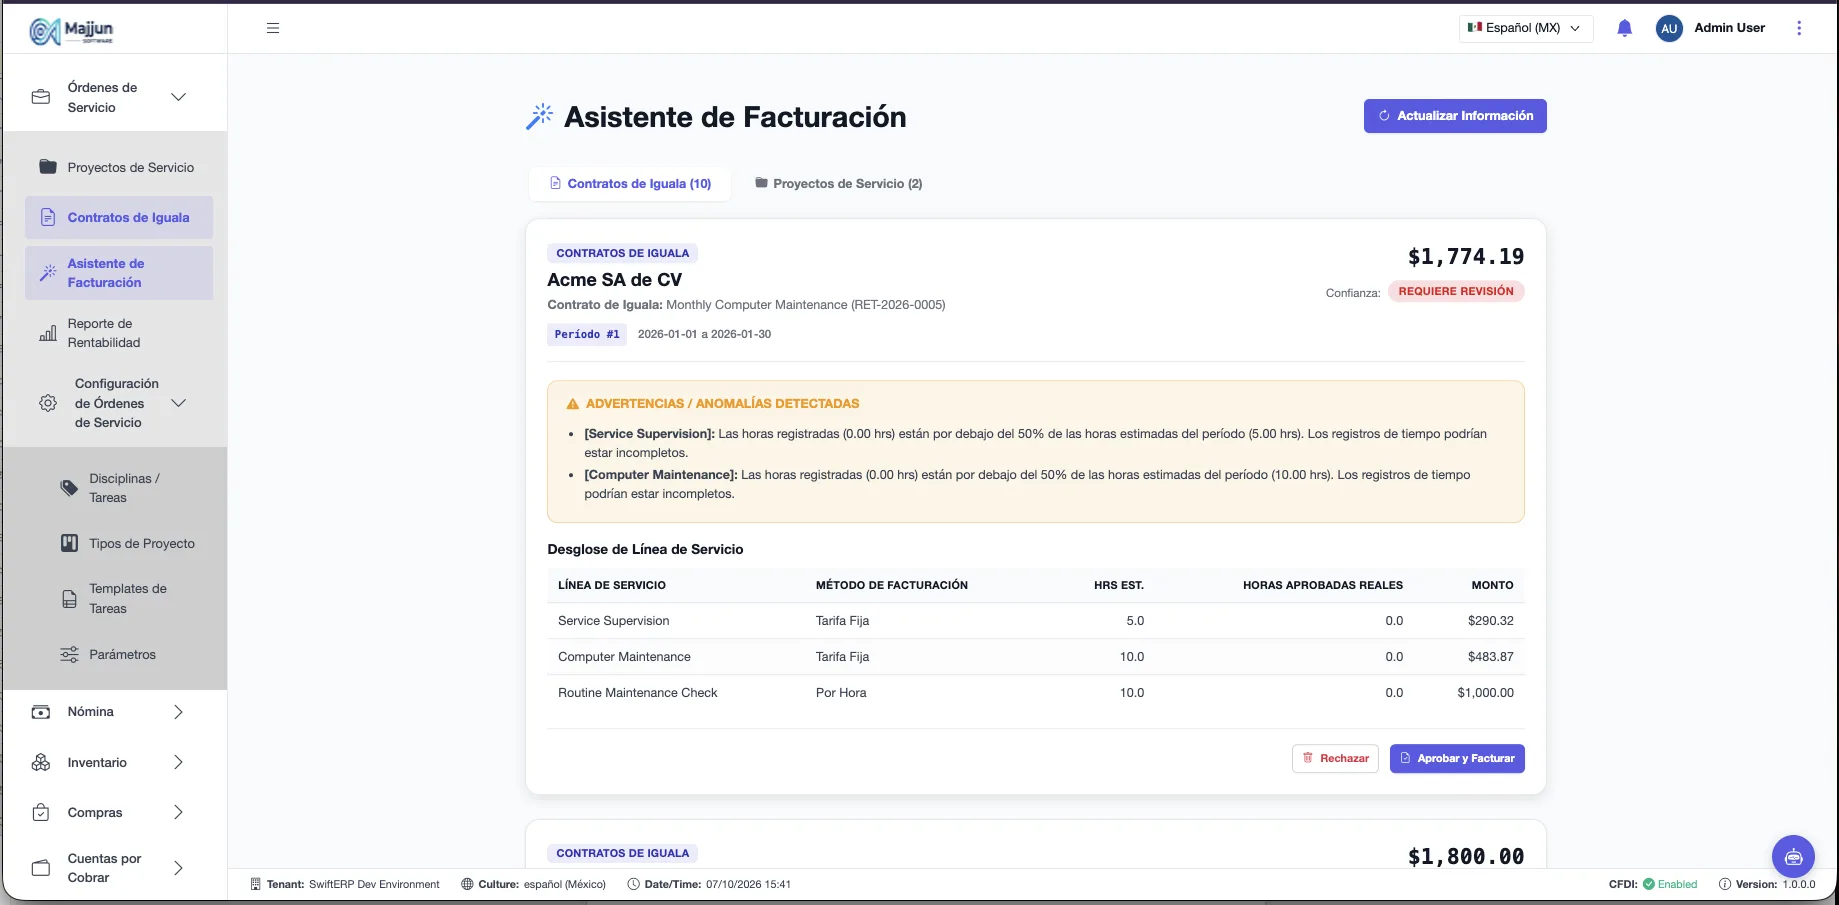Click the Por Hora billing method cell
The width and height of the screenshot is (1839, 905).
pos(841,693)
